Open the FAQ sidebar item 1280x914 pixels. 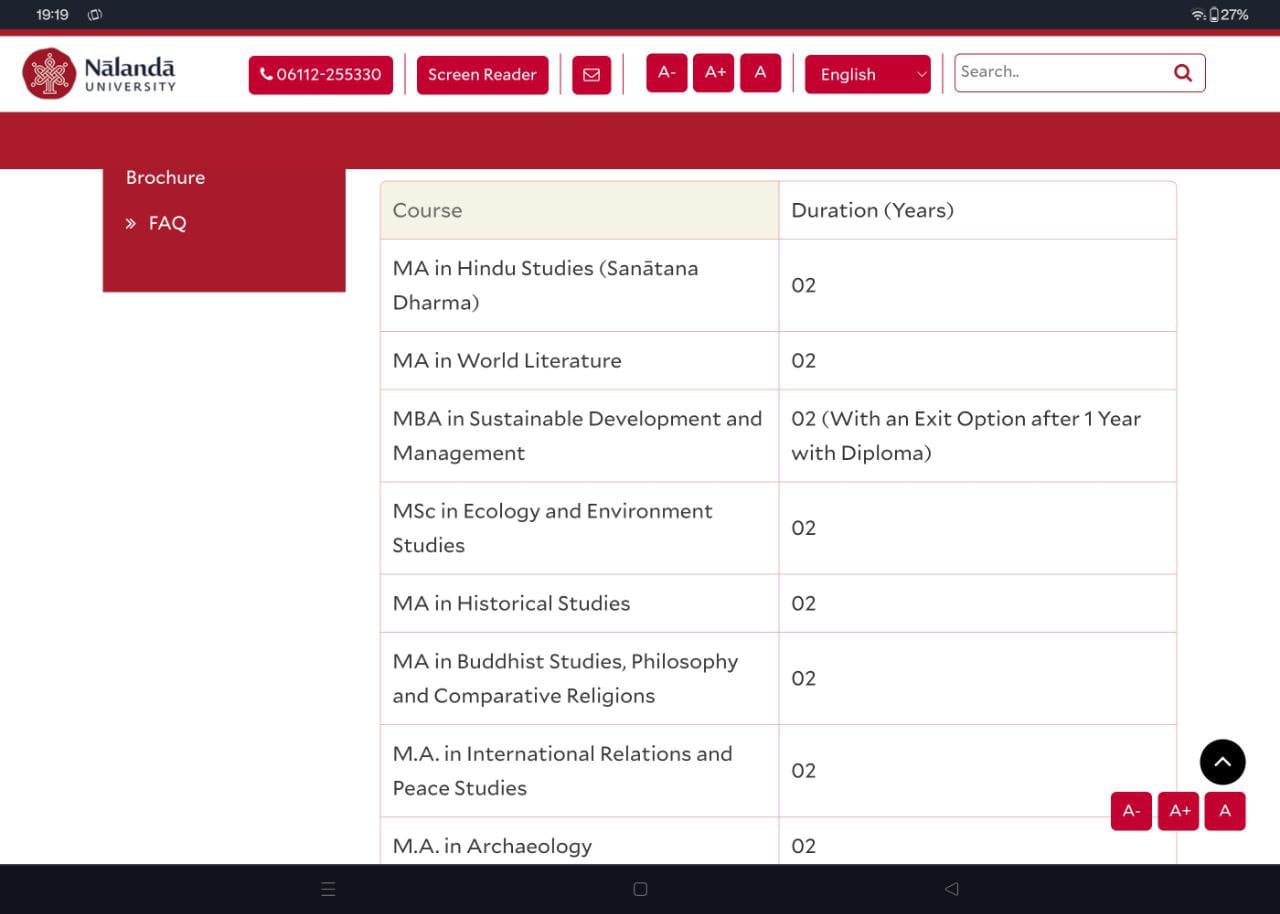pos(167,224)
